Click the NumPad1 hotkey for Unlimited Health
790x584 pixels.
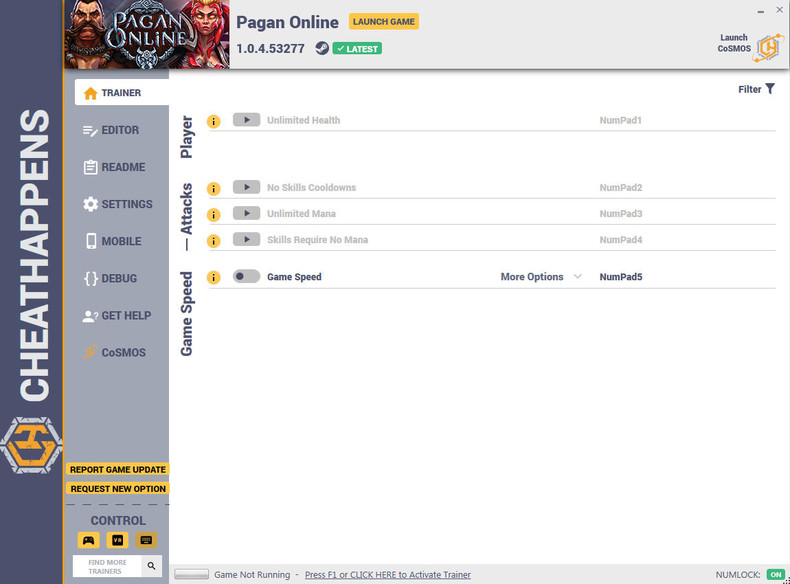[x=620, y=120]
